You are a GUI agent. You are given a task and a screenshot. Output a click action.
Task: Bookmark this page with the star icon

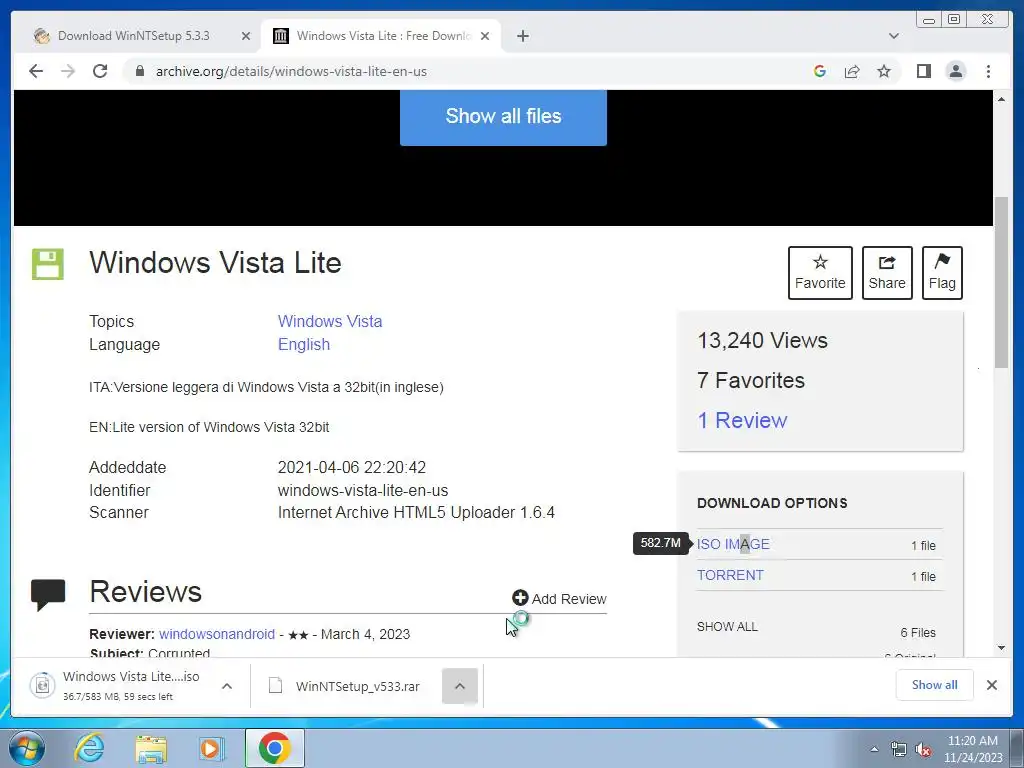coord(884,71)
